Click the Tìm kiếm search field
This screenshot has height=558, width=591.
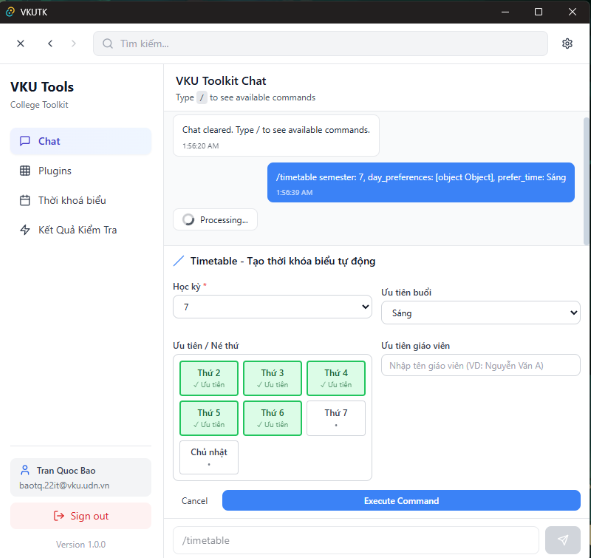(320, 44)
